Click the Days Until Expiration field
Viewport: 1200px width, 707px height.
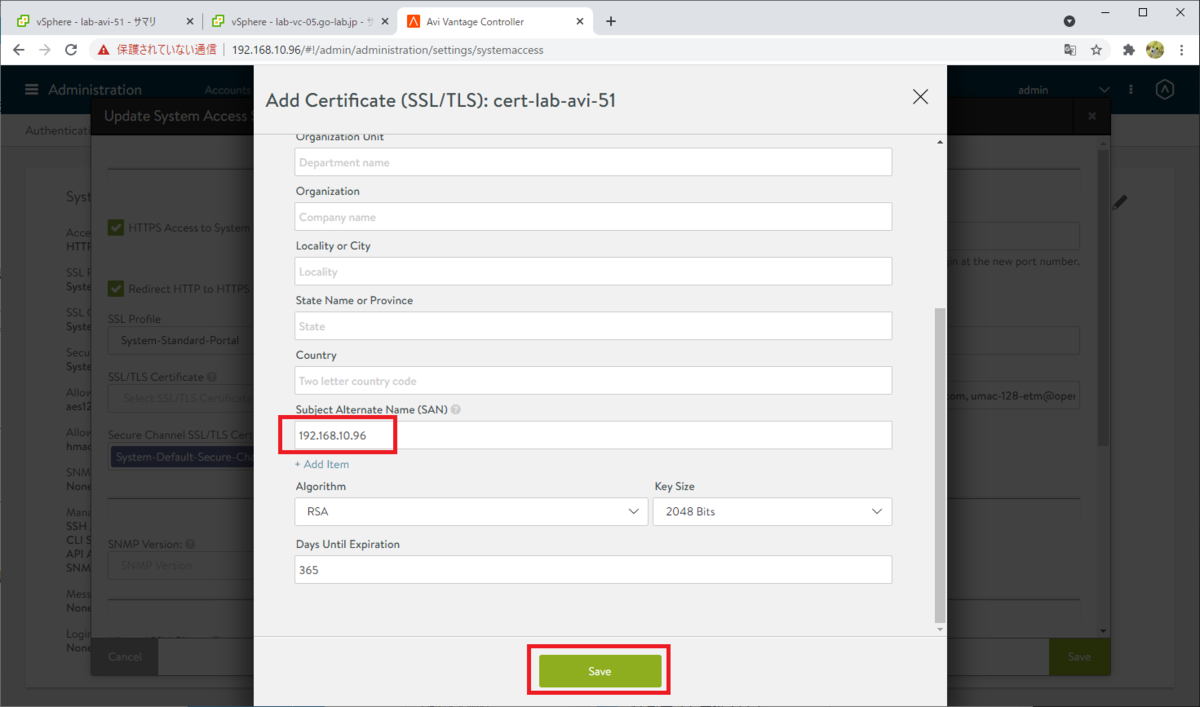click(593, 570)
